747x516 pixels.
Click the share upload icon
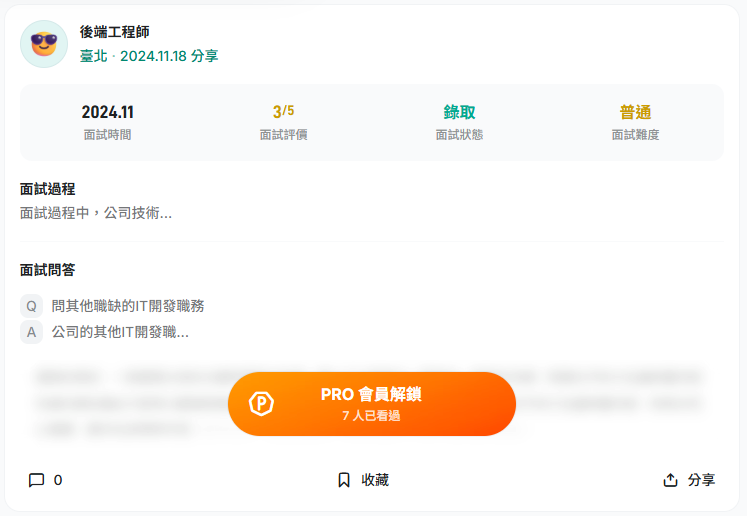[x=670, y=480]
